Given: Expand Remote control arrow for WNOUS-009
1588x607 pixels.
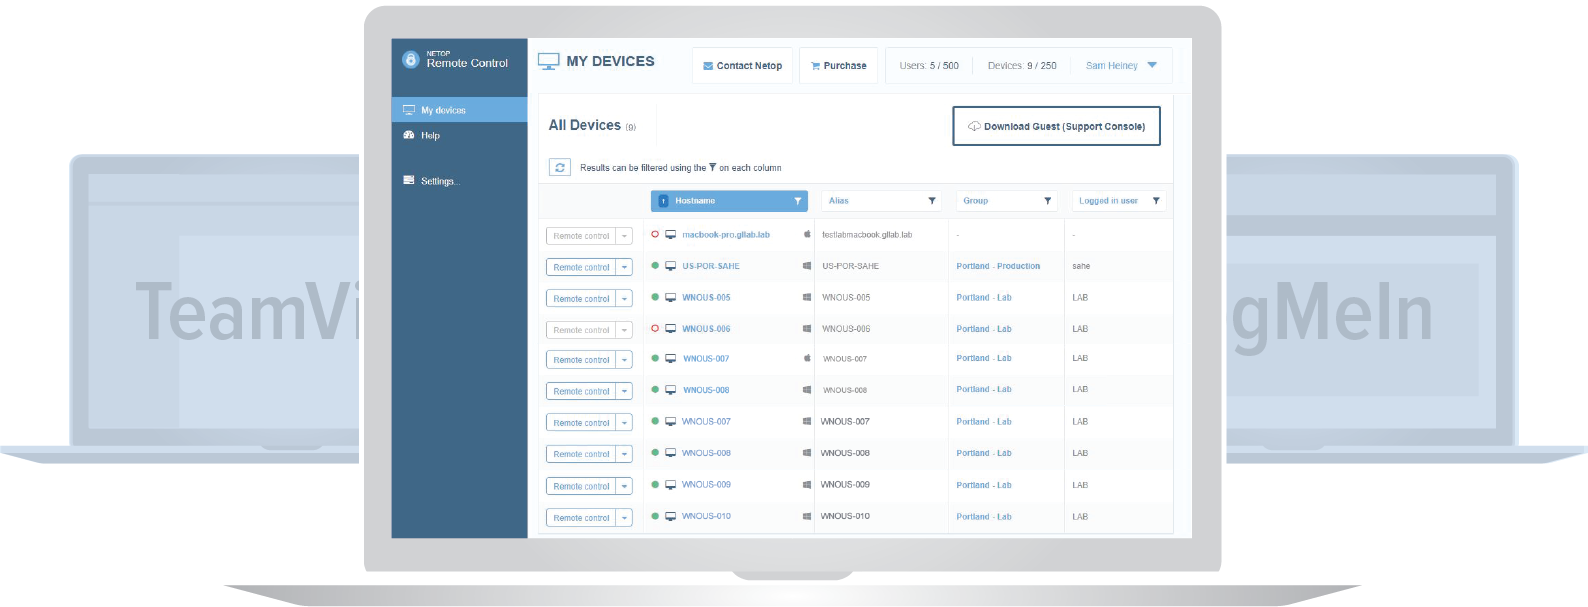Looking at the screenshot, I should [x=625, y=486].
